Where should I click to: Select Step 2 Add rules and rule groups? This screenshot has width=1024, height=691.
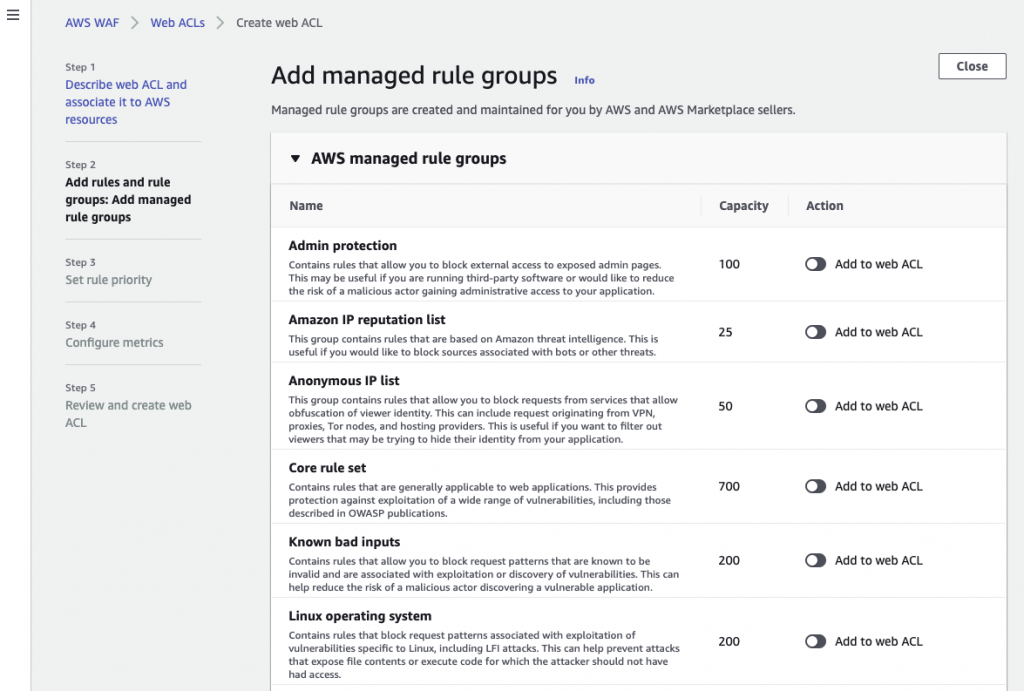click(x=128, y=199)
